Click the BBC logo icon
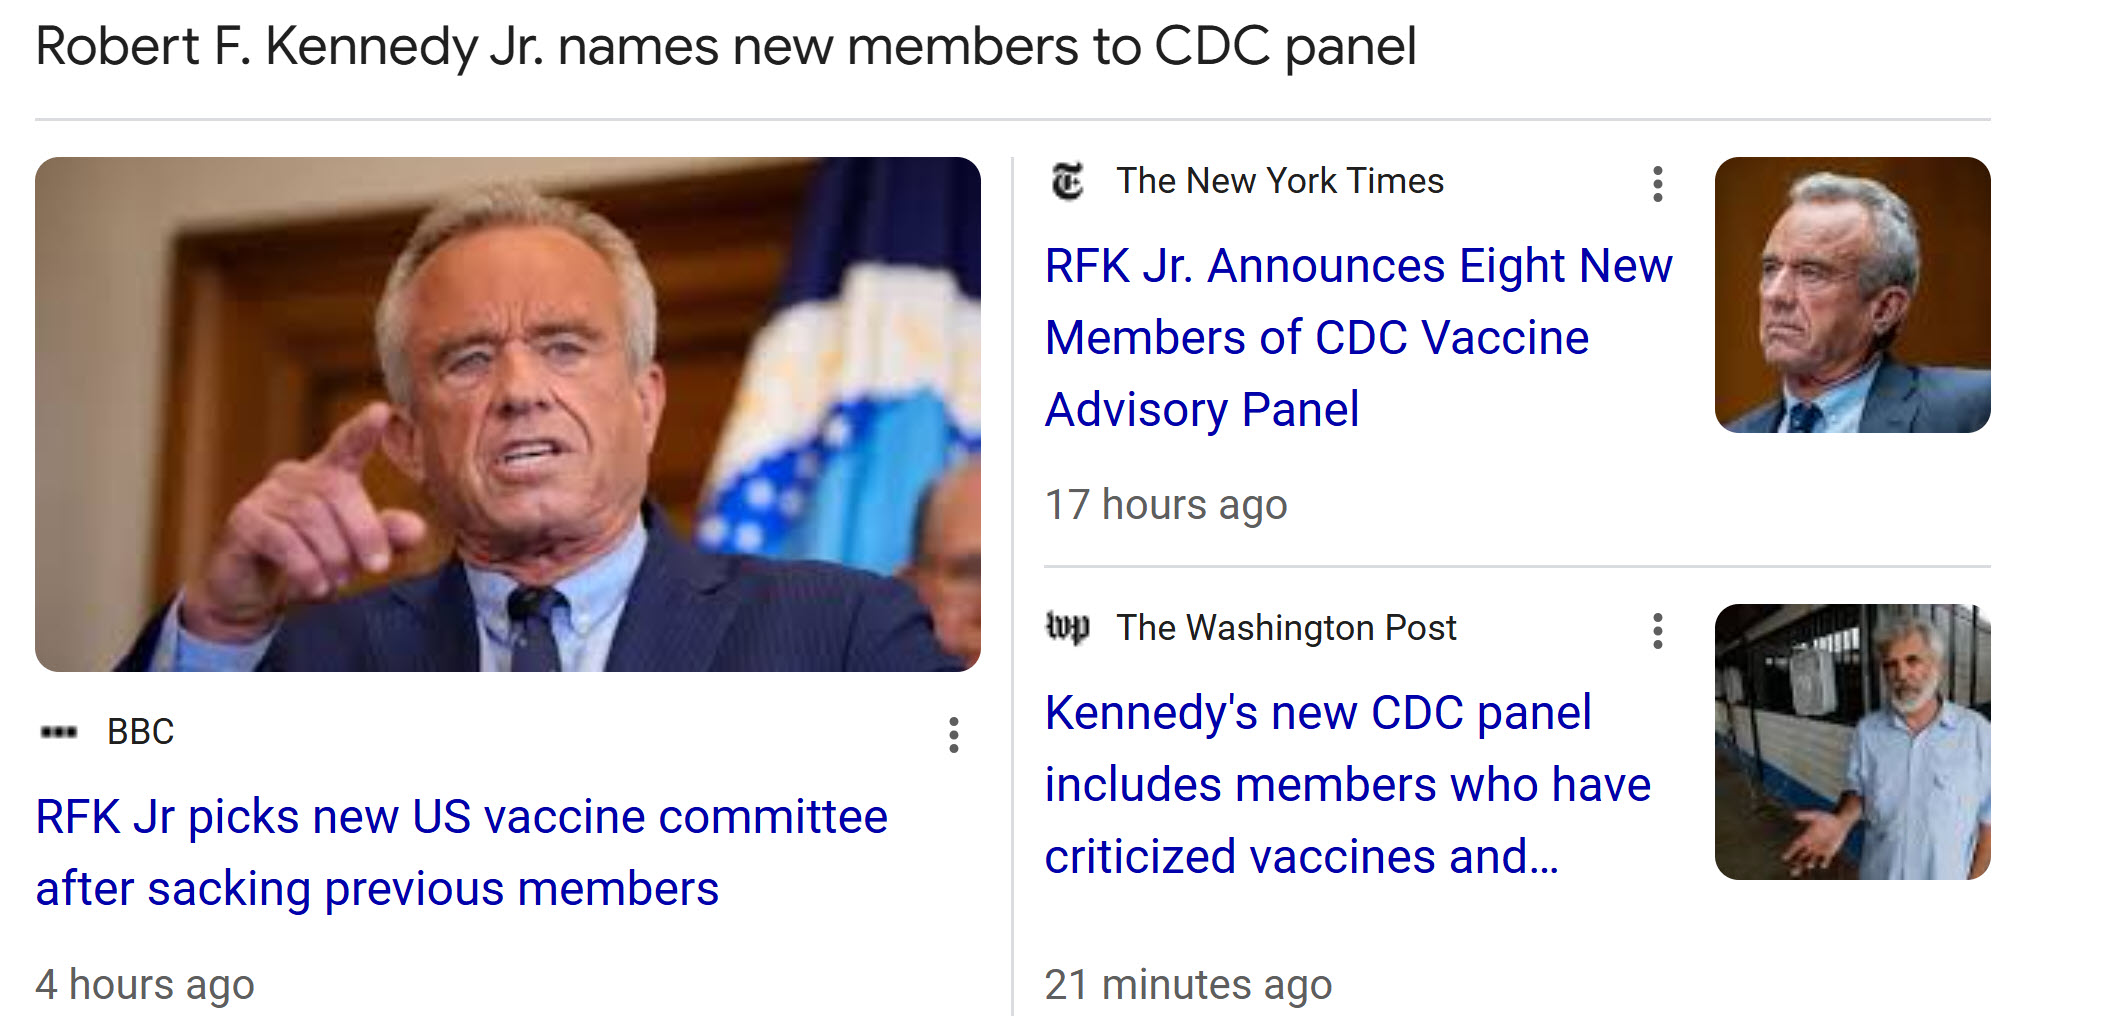 click(59, 732)
